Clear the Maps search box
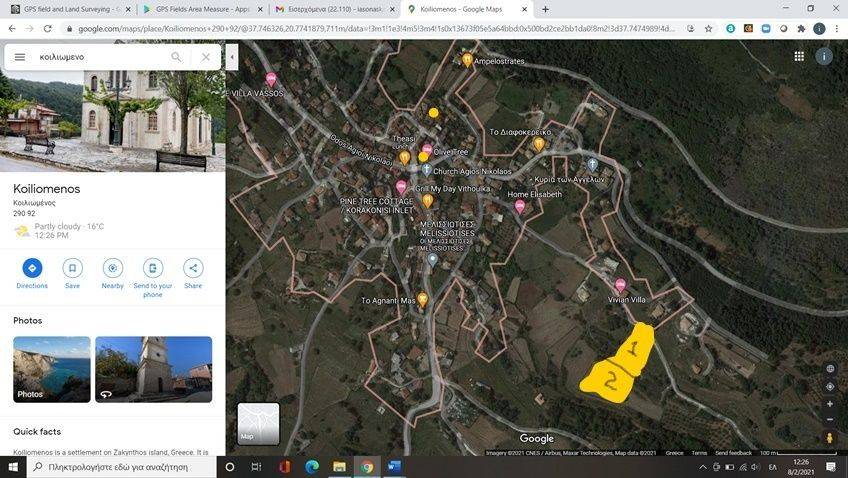This screenshot has height=478, width=848. point(205,57)
